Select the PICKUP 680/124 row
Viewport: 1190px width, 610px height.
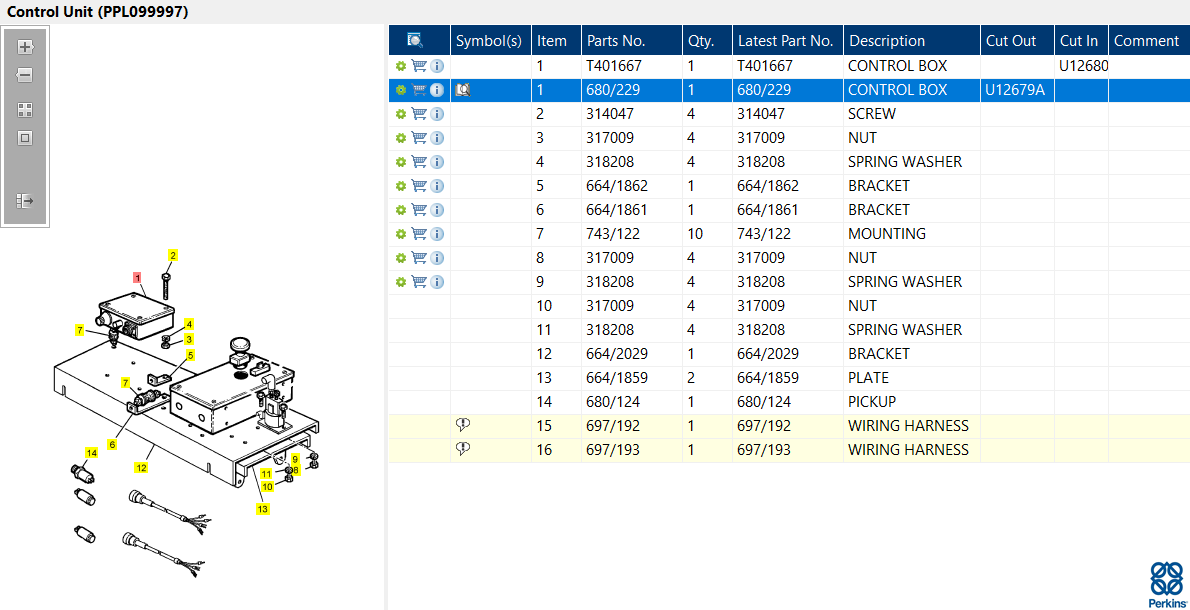[789, 401]
